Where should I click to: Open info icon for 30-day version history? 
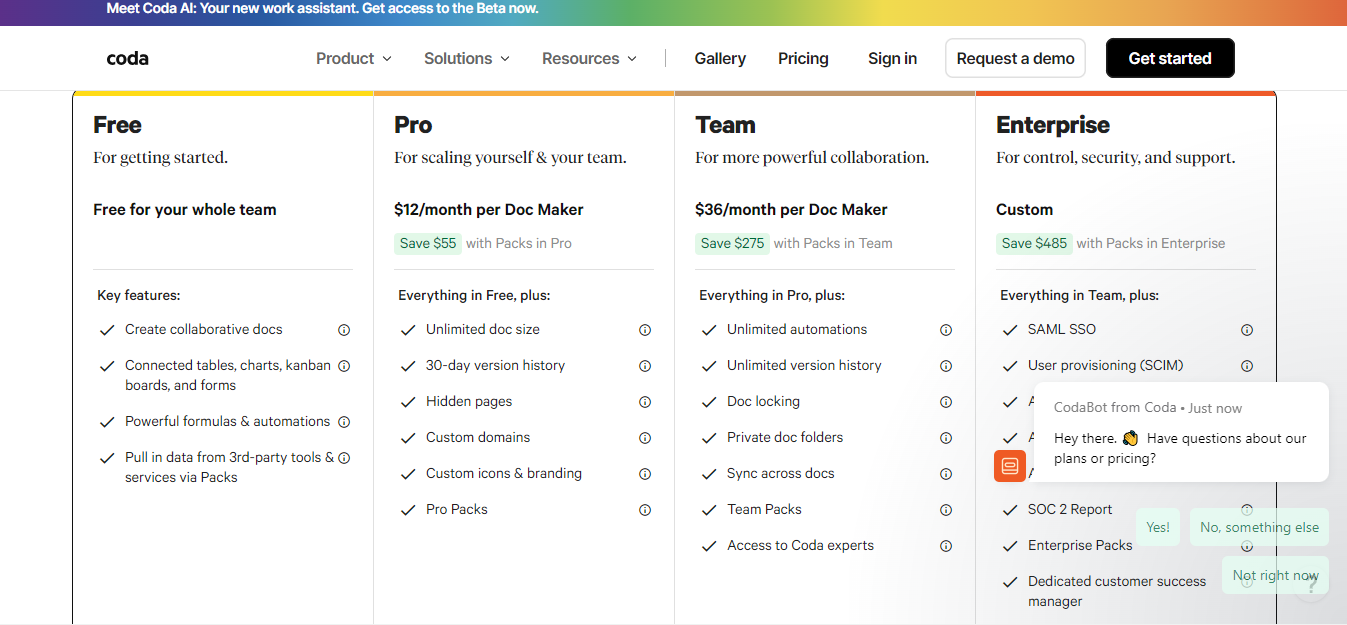pos(645,366)
